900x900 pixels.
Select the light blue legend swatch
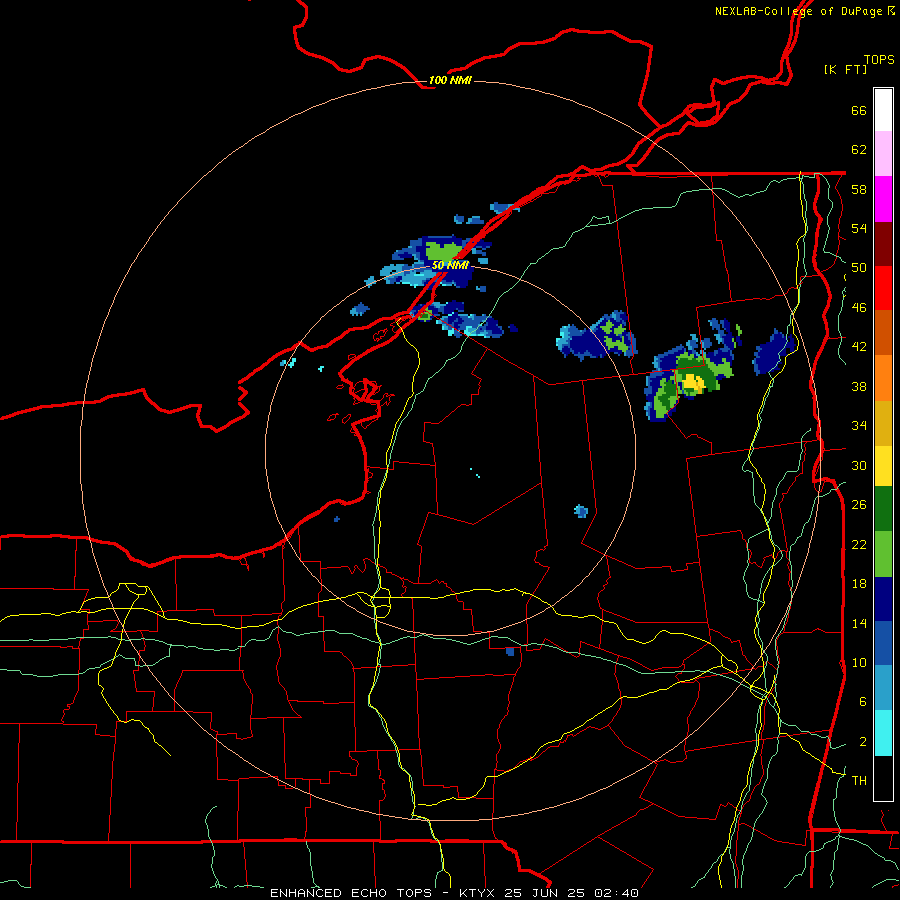[x=883, y=688]
